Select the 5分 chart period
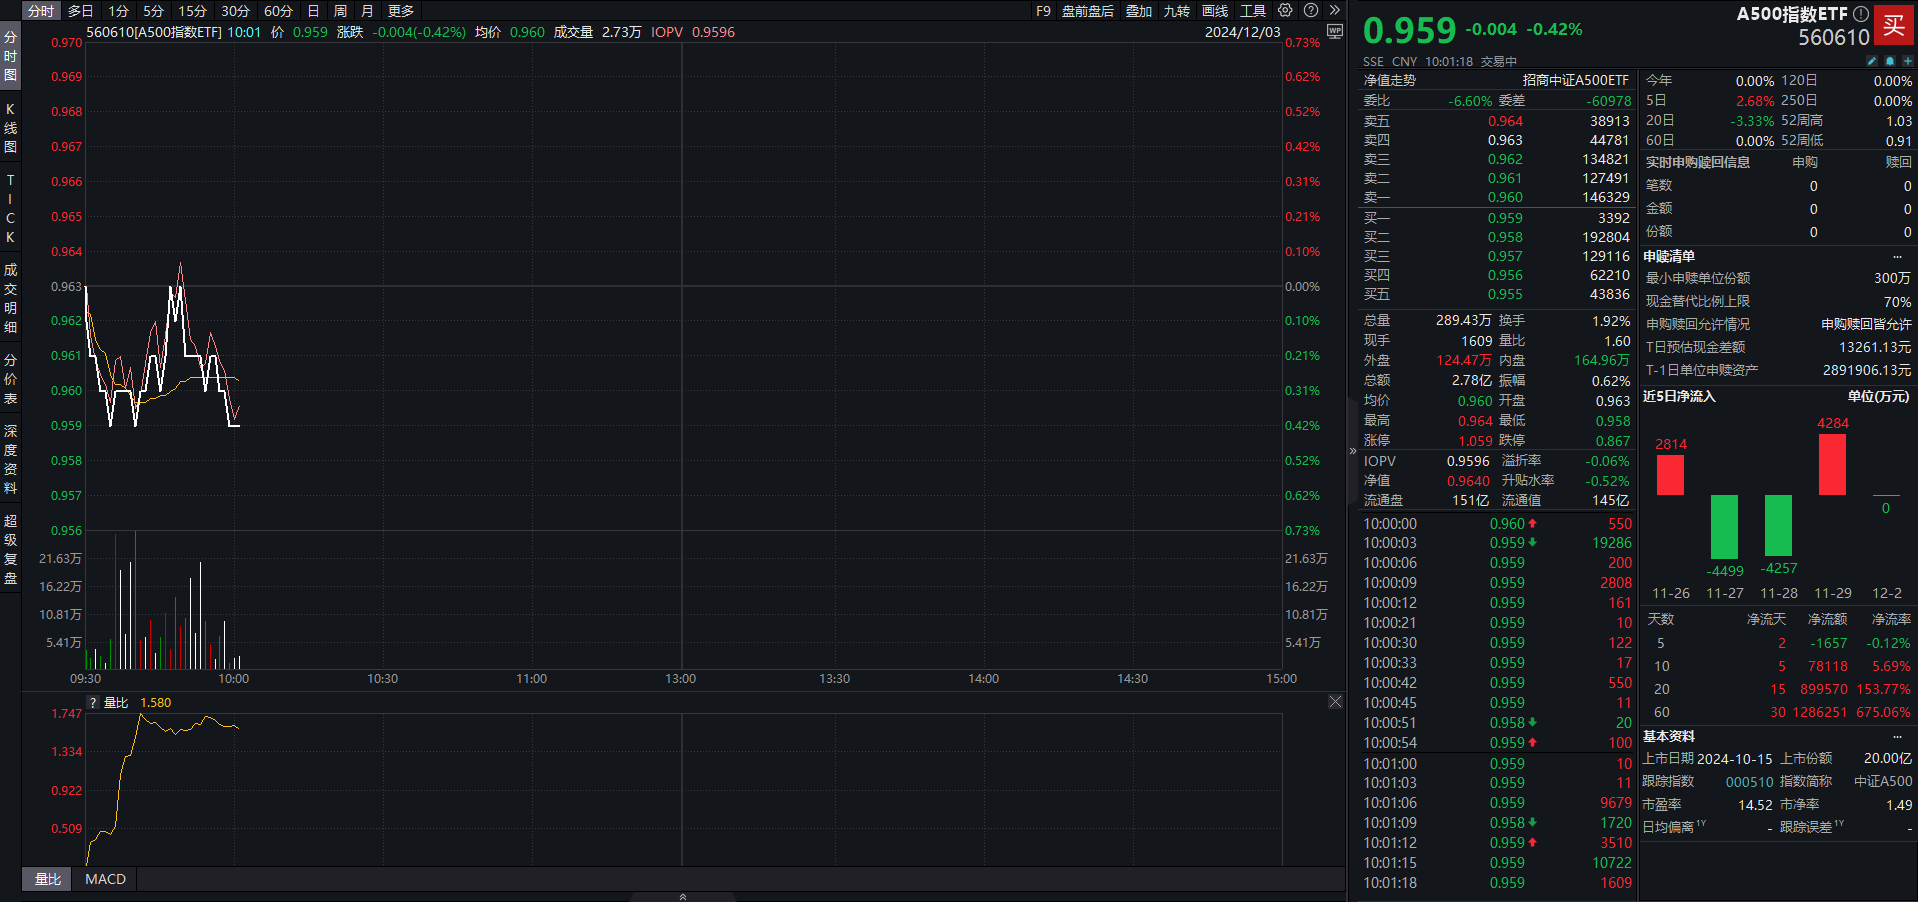 [x=153, y=11]
